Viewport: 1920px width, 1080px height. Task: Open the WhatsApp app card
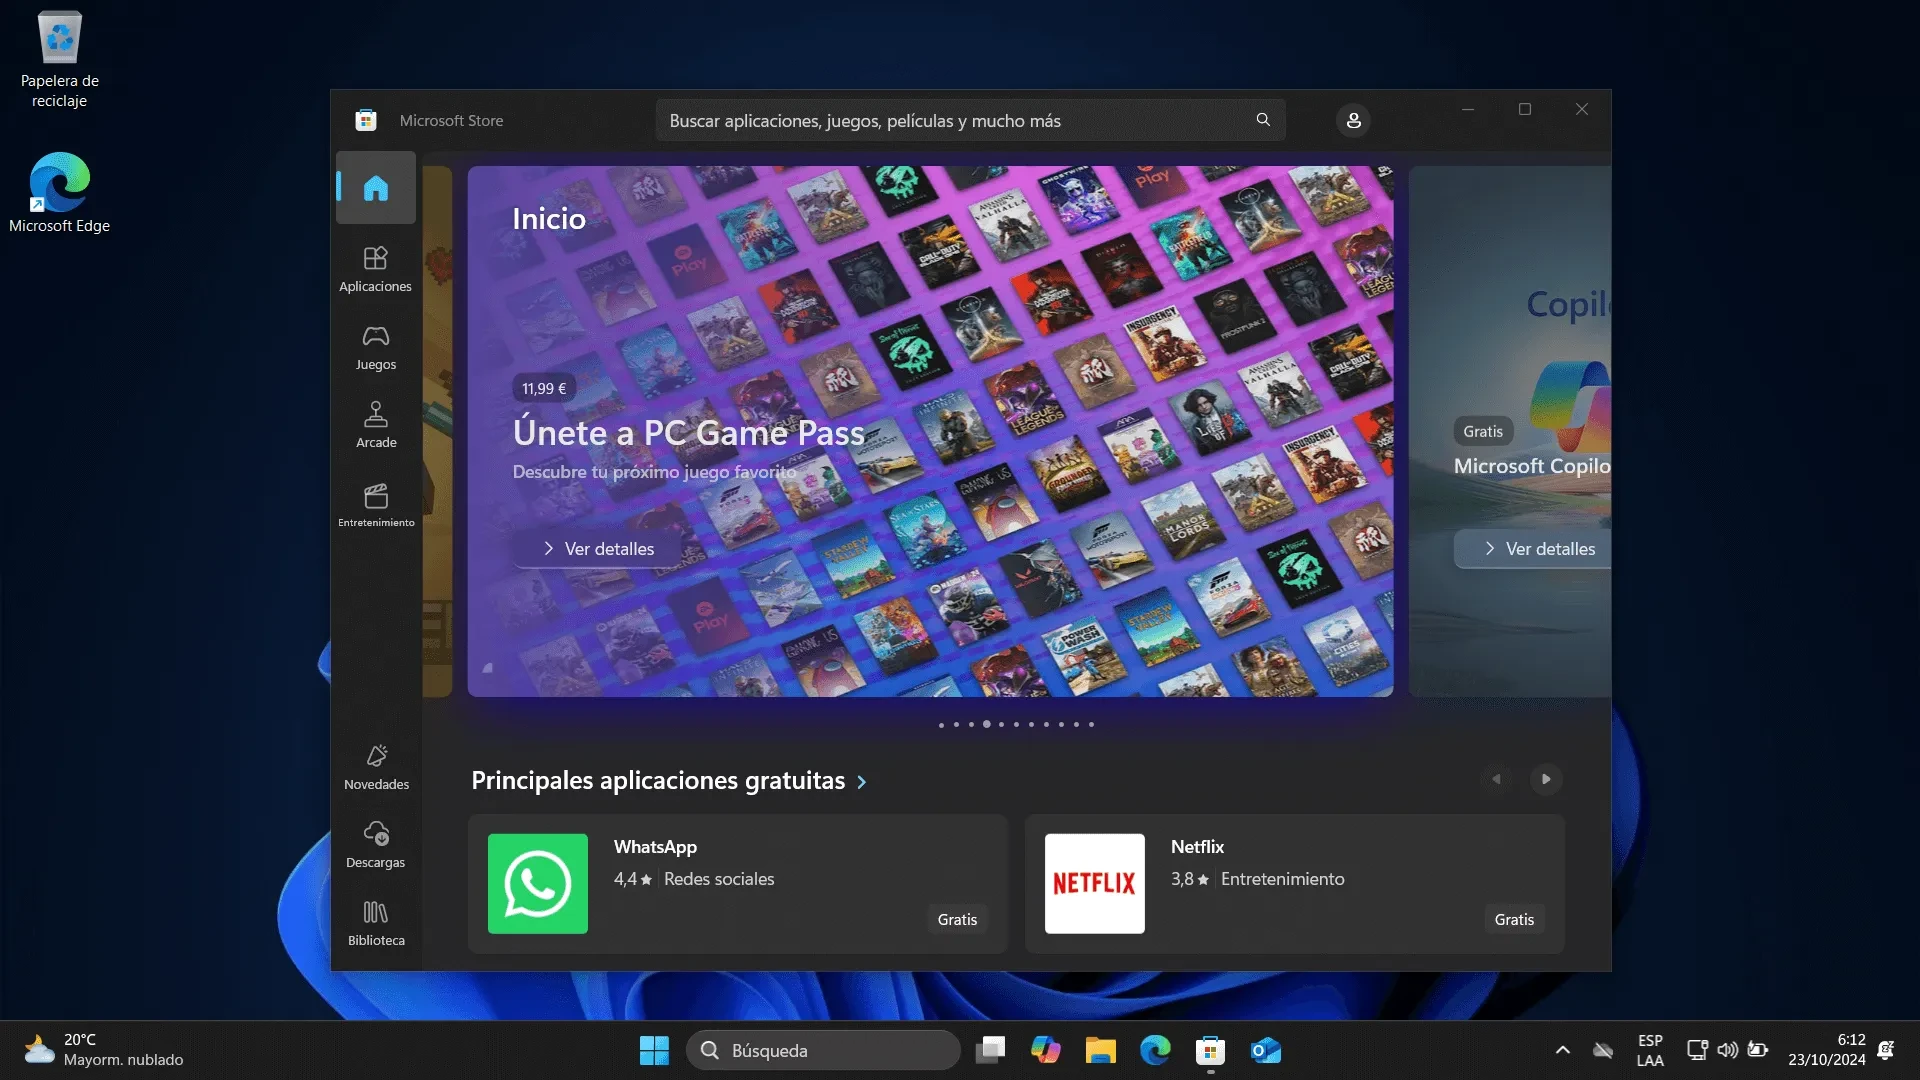point(738,883)
